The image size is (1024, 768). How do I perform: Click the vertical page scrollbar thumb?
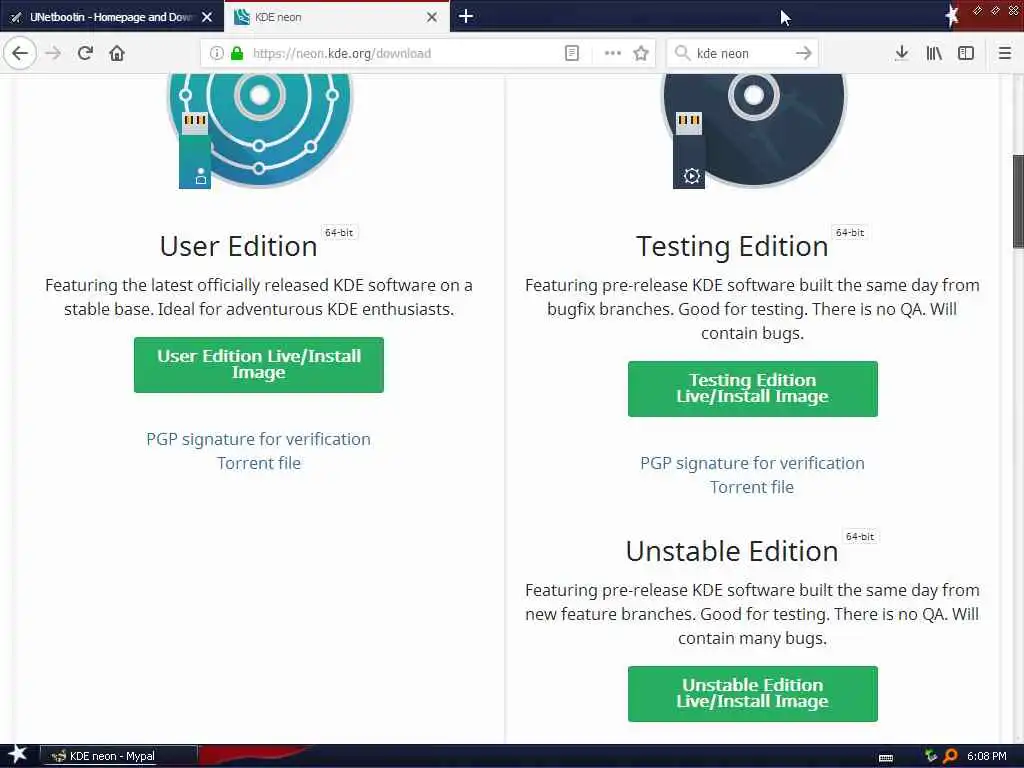pyautogui.click(x=1017, y=202)
